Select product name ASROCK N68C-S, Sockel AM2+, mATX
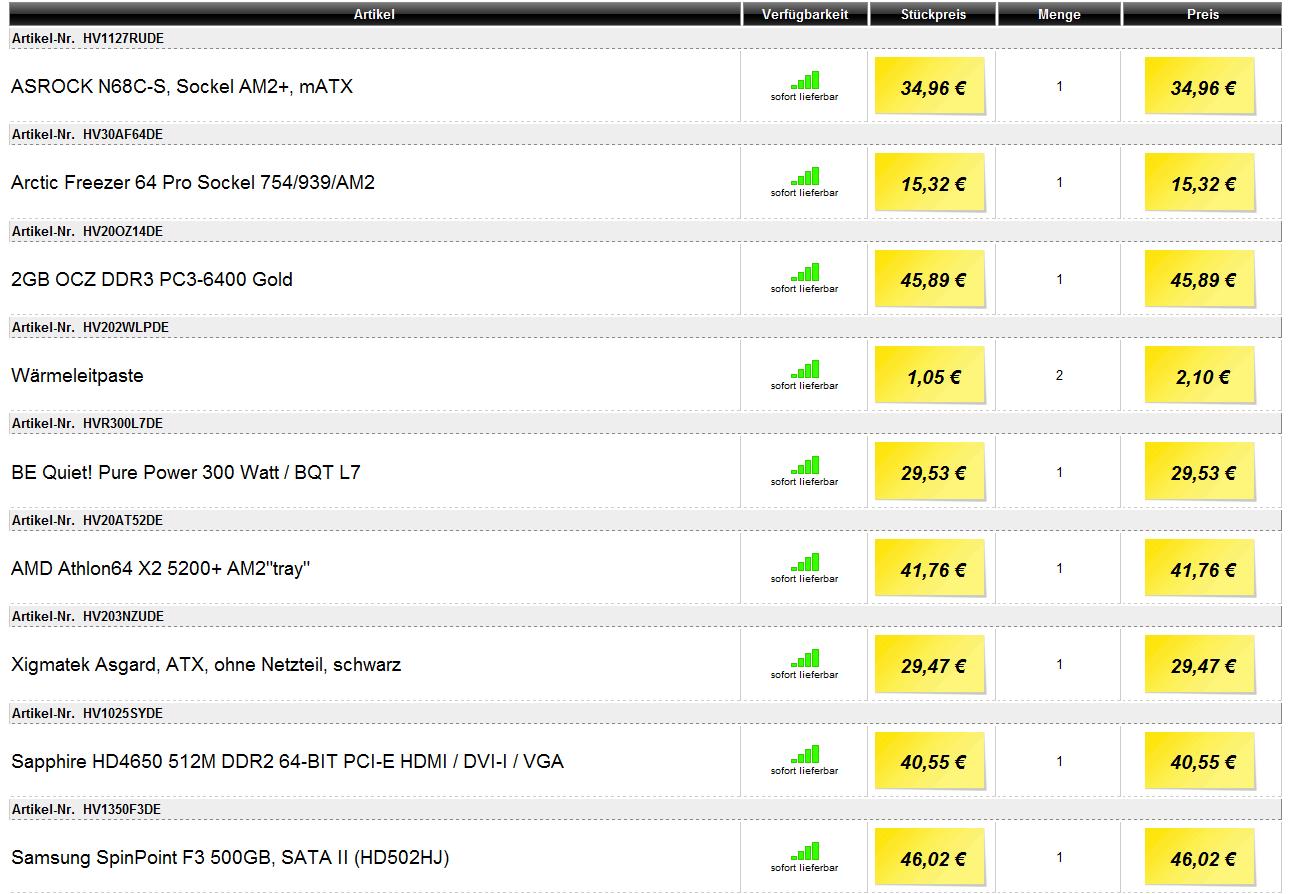This screenshot has width=1289, height=894. 182,87
